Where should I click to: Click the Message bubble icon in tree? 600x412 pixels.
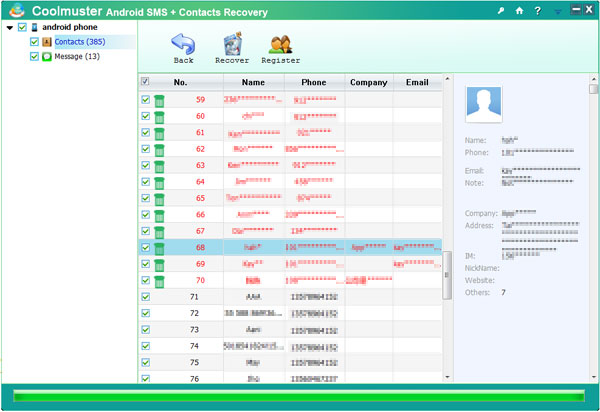pyautogui.click(x=47, y=57)
